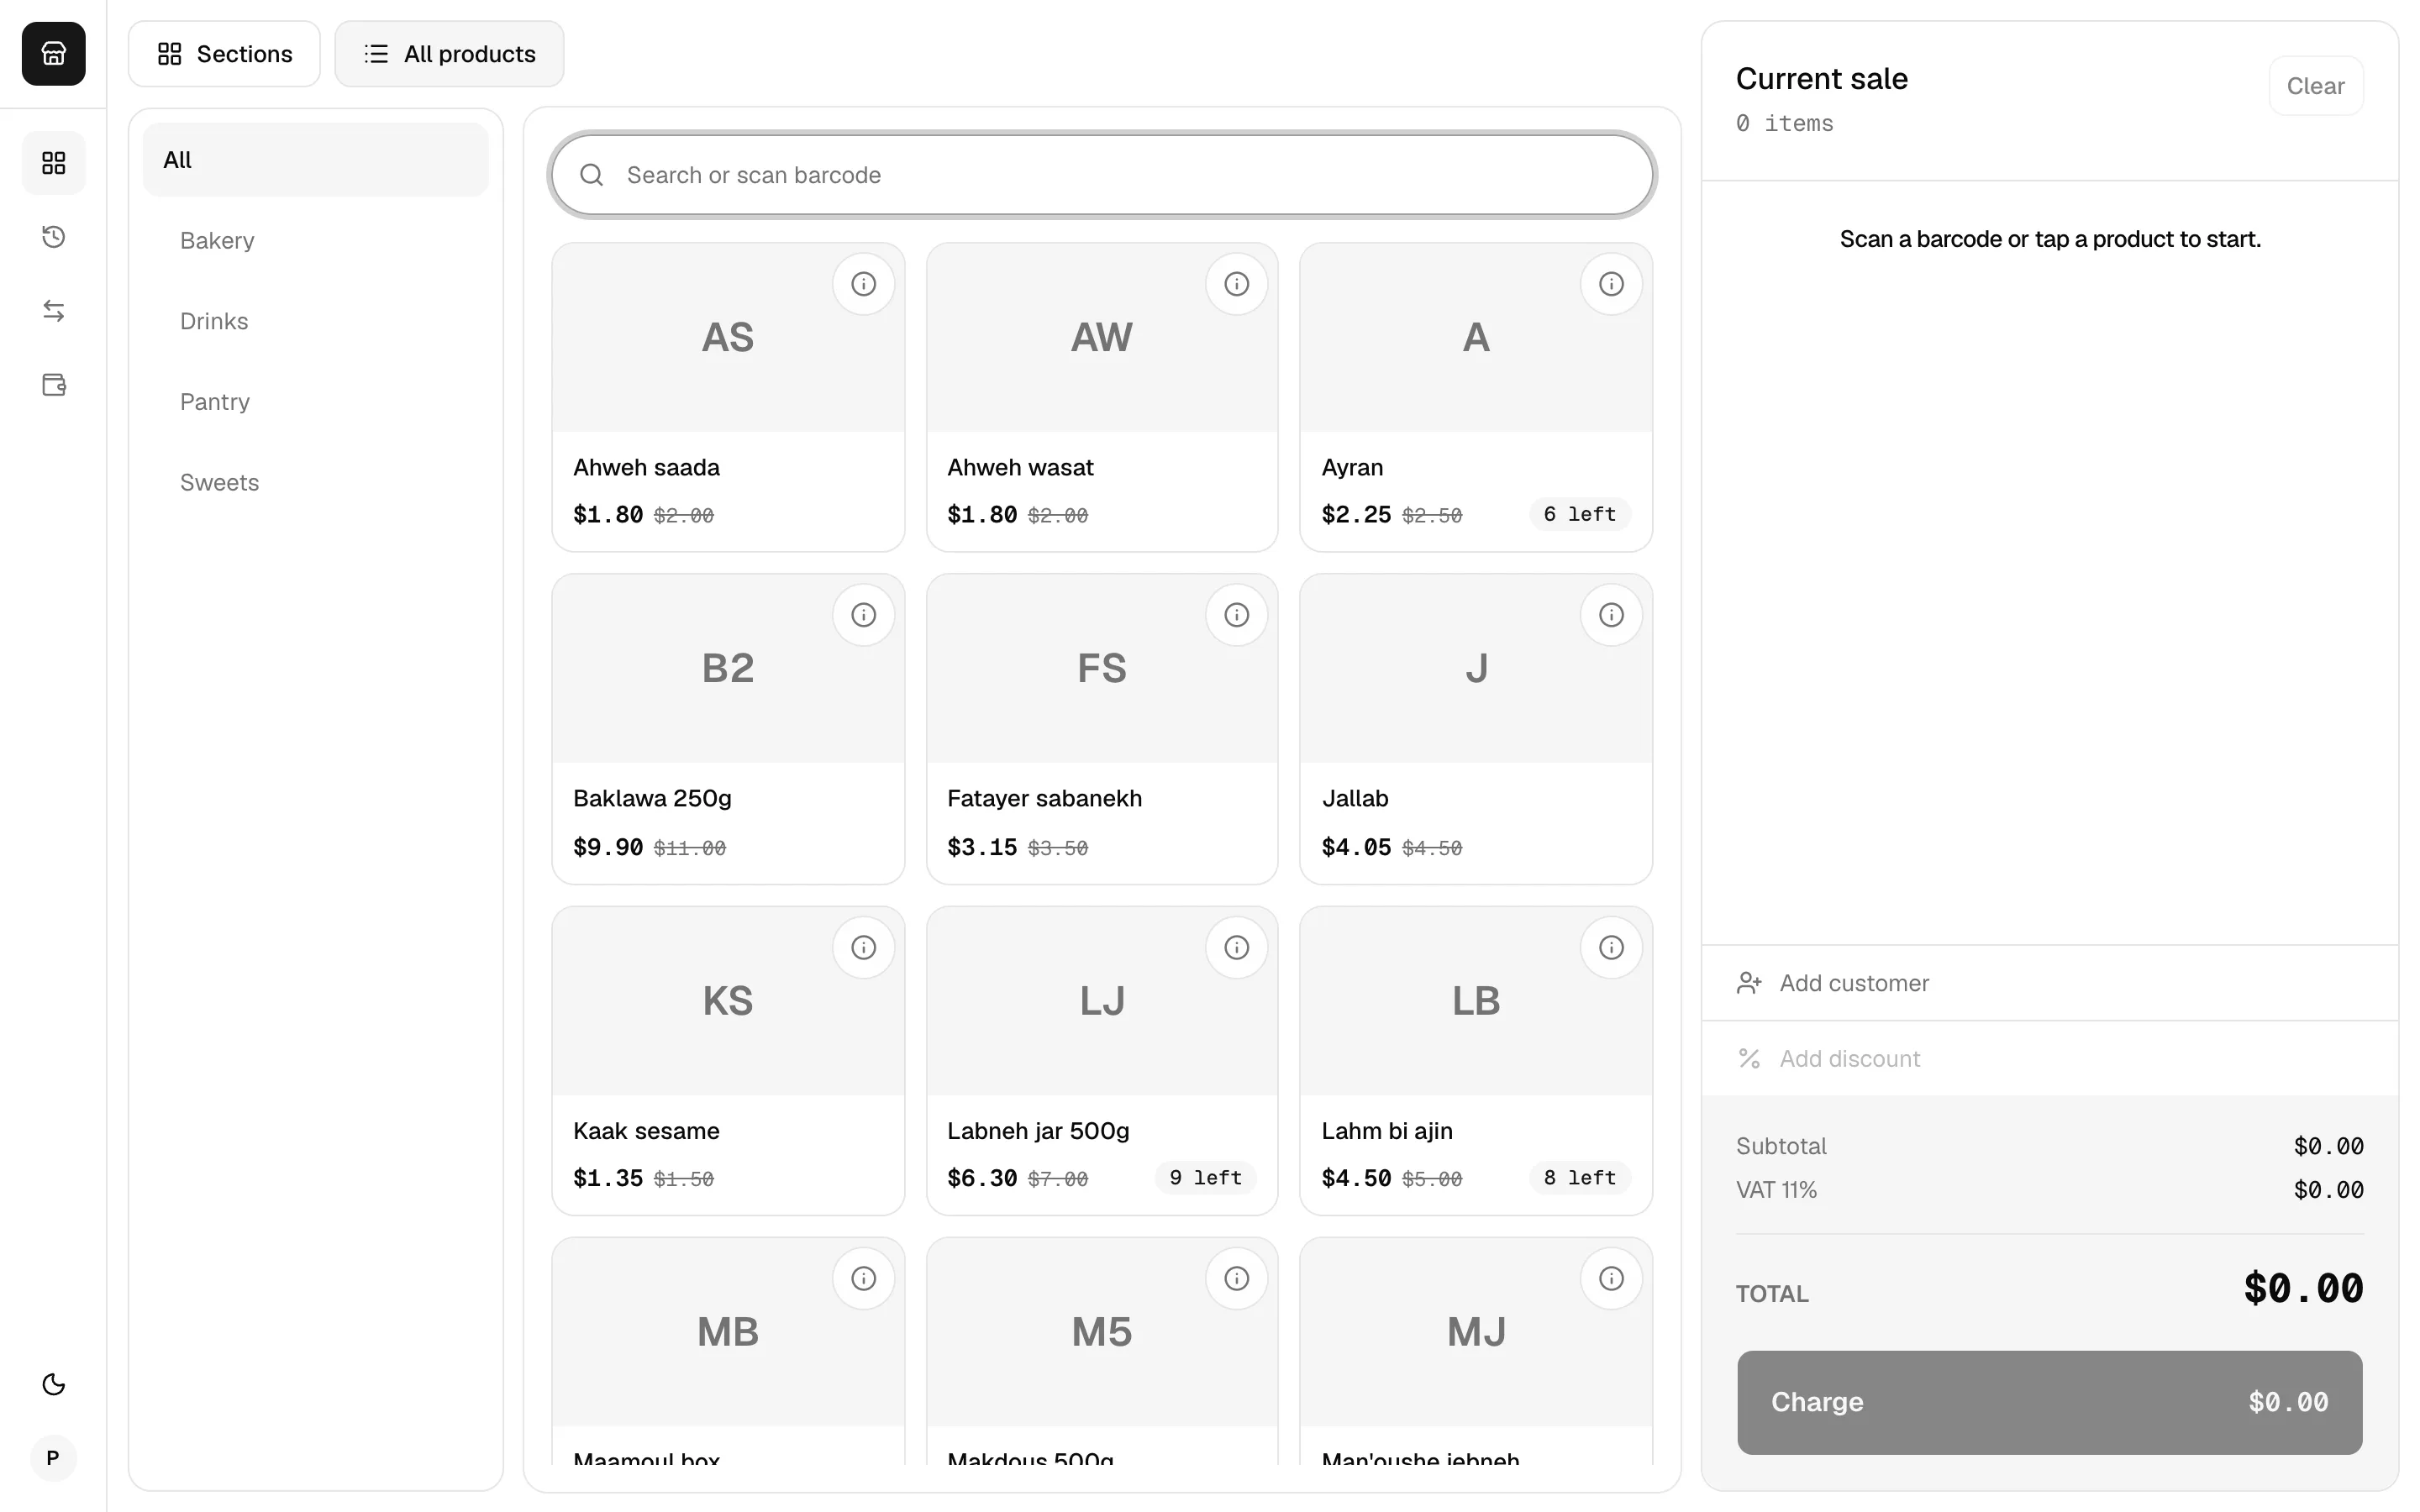Focus the Search or scan barcode field
Image resolution: width=2420 pixels, height=1512 pixels.
click(1102, 175)
